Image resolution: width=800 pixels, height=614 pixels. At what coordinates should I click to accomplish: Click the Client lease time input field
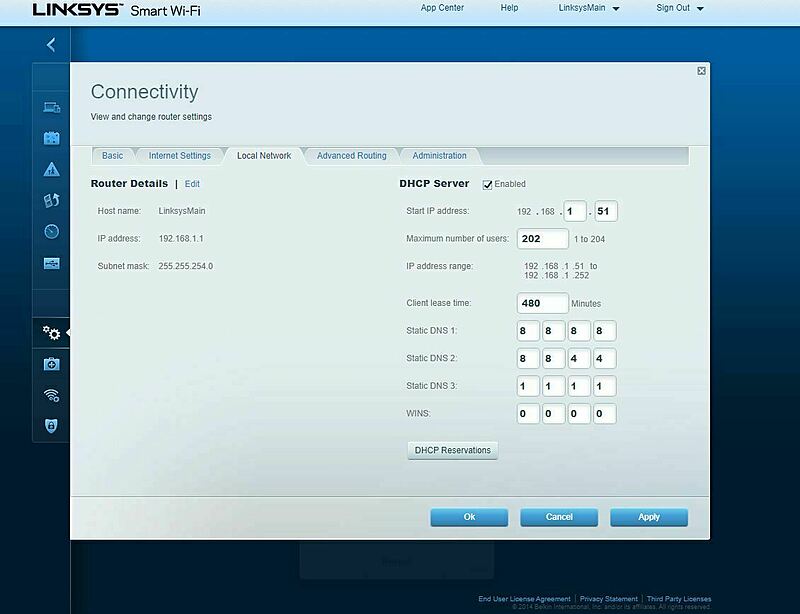541,303
